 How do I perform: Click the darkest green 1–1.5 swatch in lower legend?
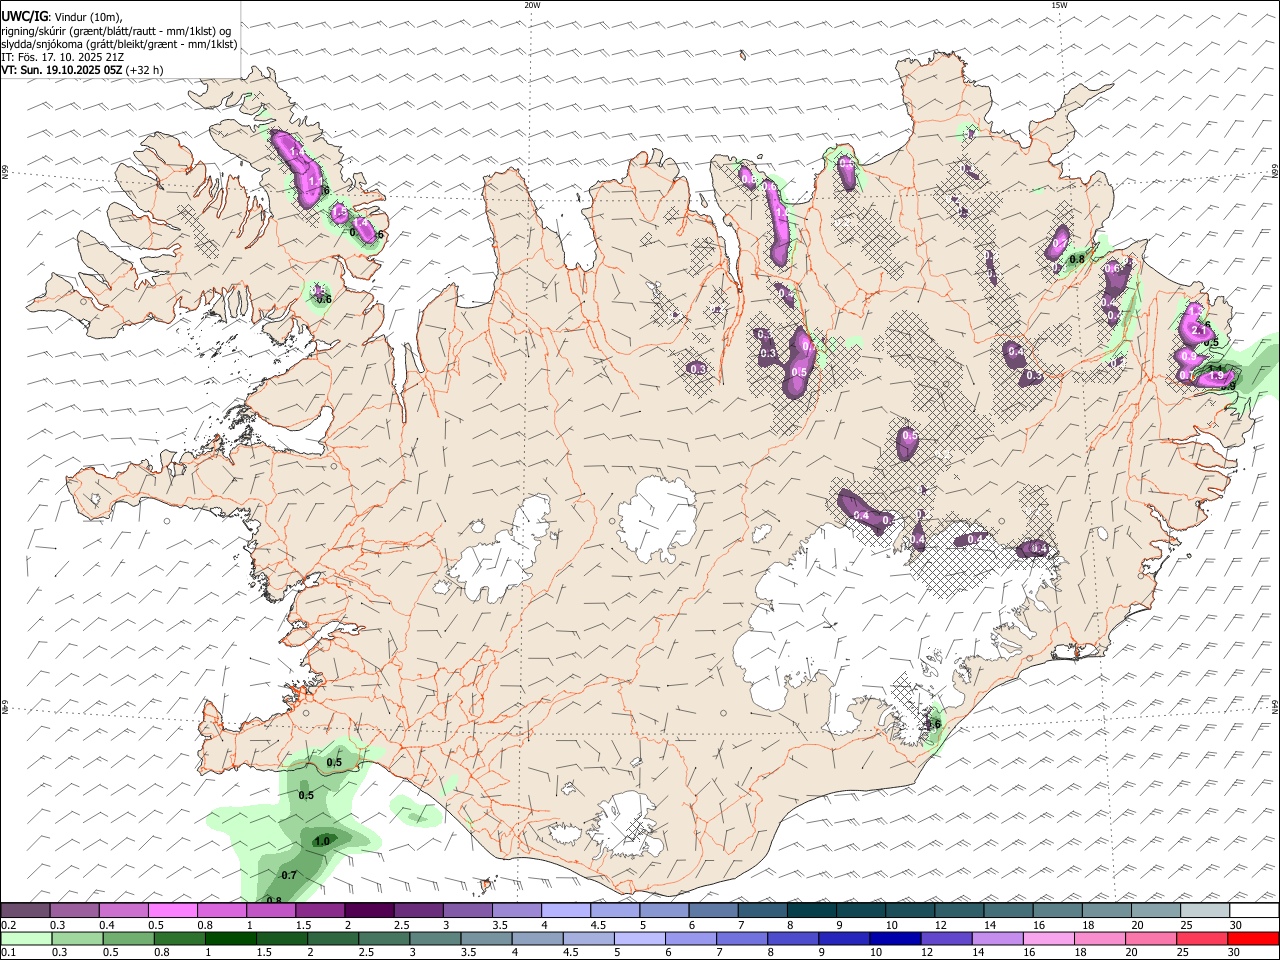tap(231, 938)
